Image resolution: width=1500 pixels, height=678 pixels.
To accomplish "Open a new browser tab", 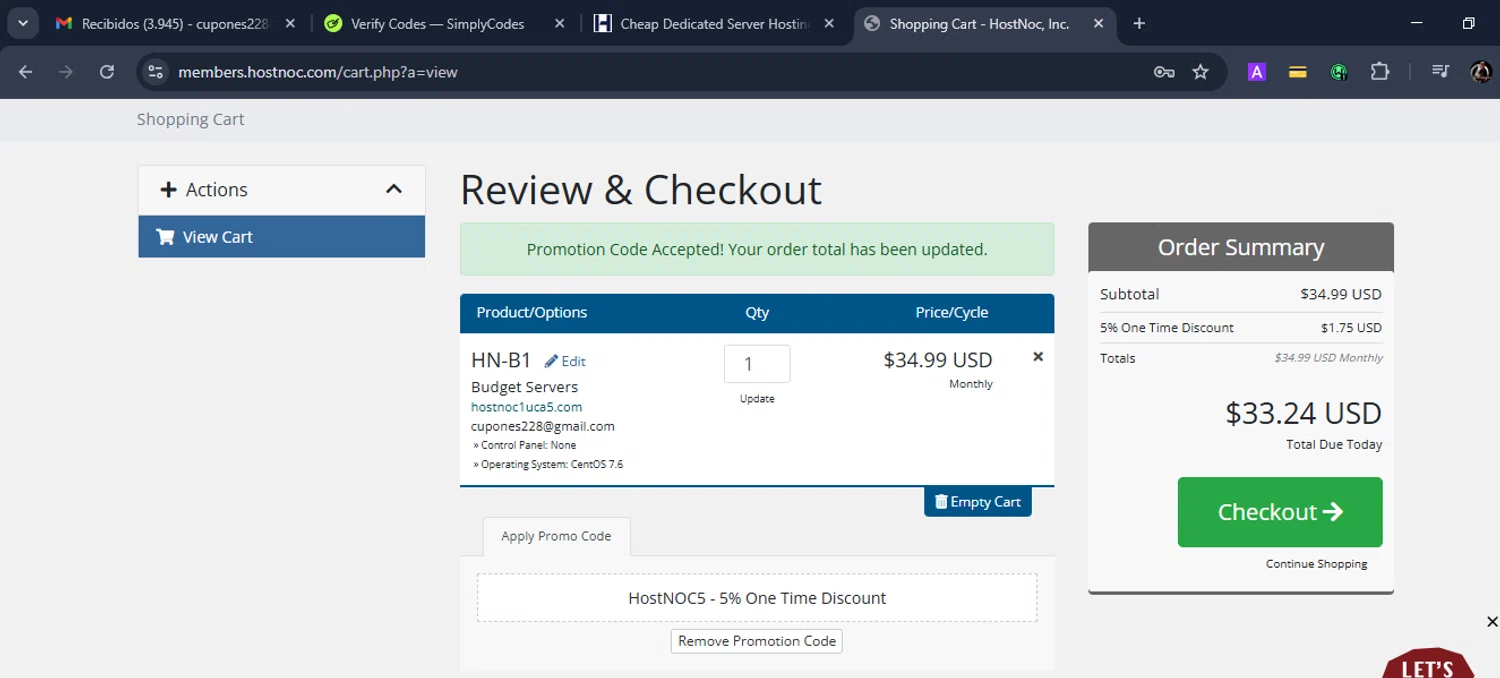I will click(1139, 23).
